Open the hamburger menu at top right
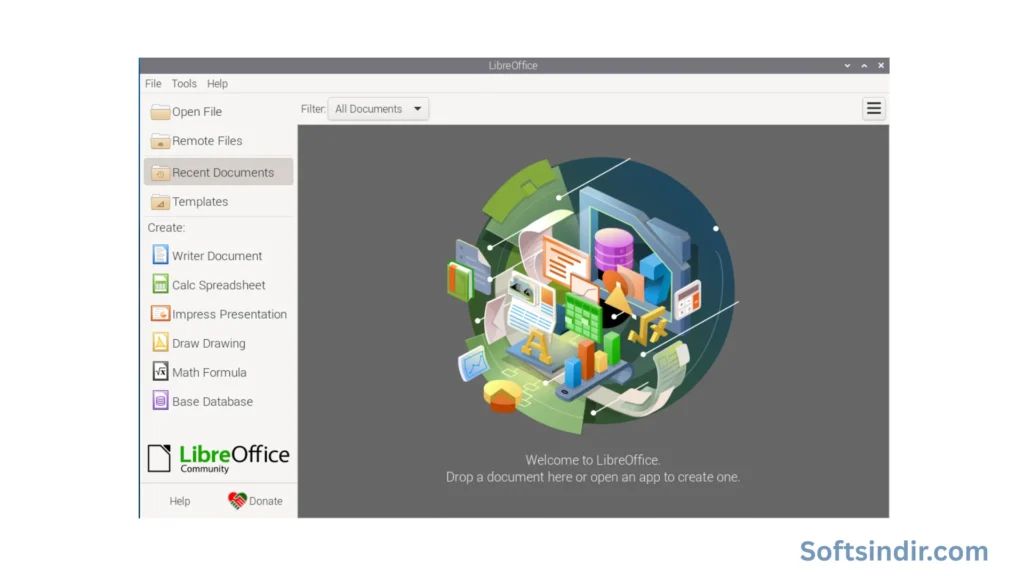The image size is (1024, 576). [x=873, y=108]
